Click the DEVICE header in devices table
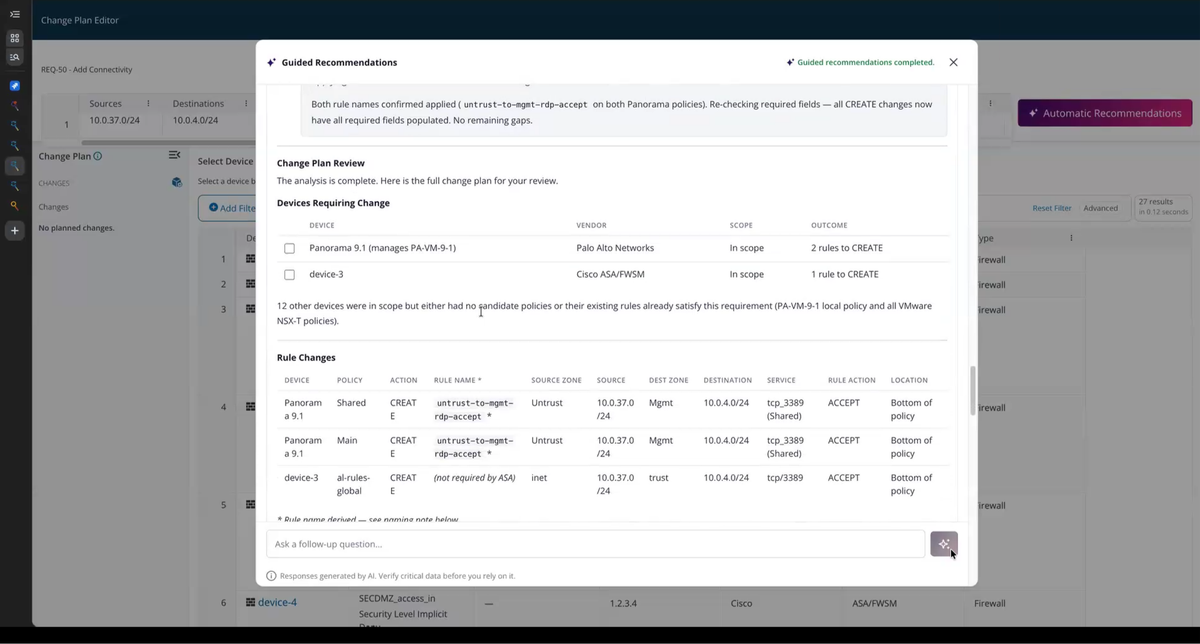 [x=322, y=225]
